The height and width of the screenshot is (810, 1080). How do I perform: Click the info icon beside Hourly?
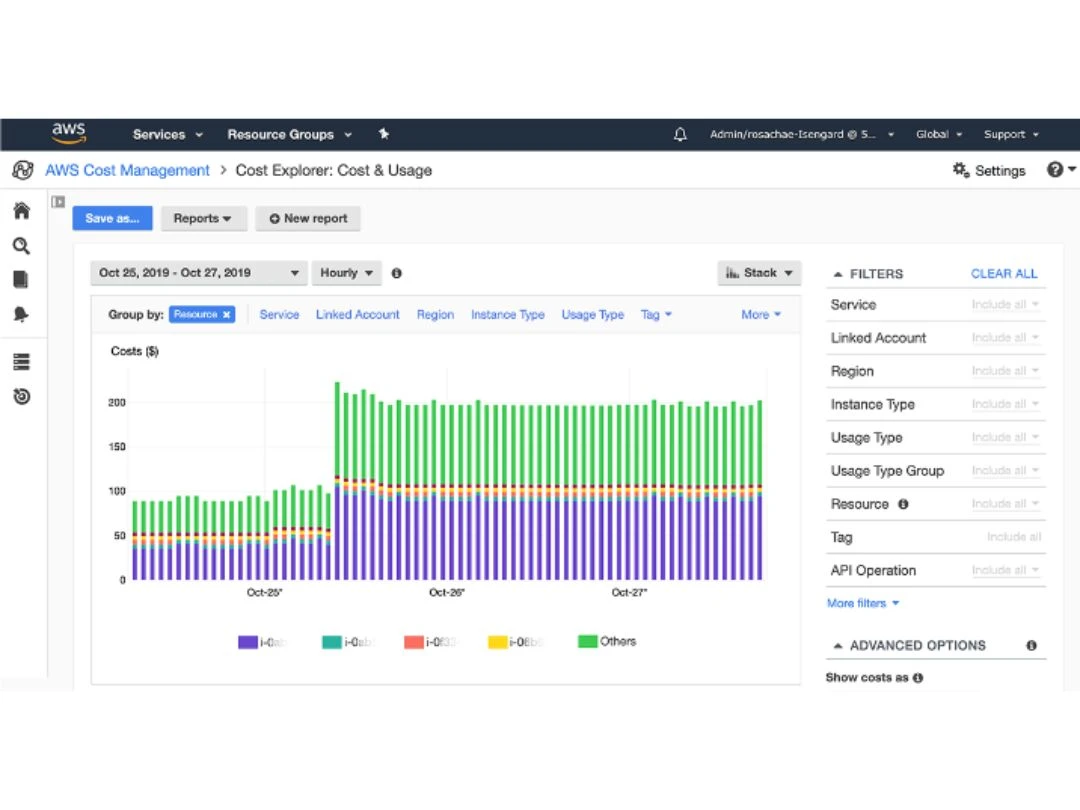point(397,273)
